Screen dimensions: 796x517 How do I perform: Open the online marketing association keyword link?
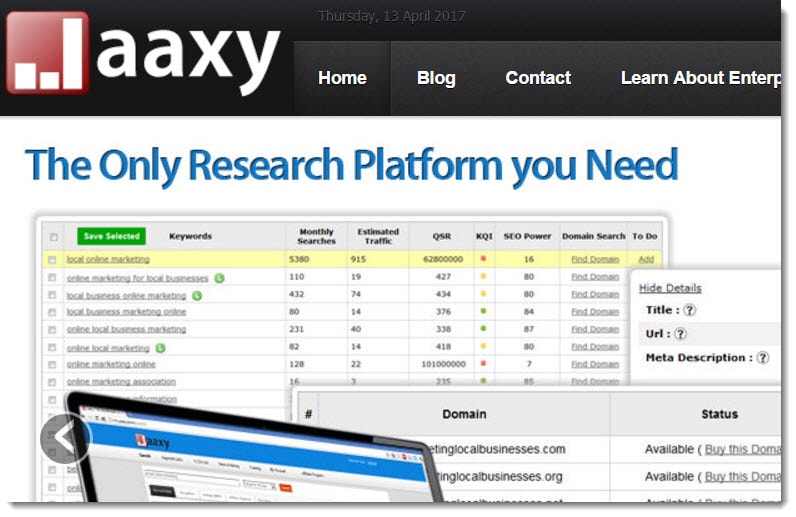coord(121,382)
